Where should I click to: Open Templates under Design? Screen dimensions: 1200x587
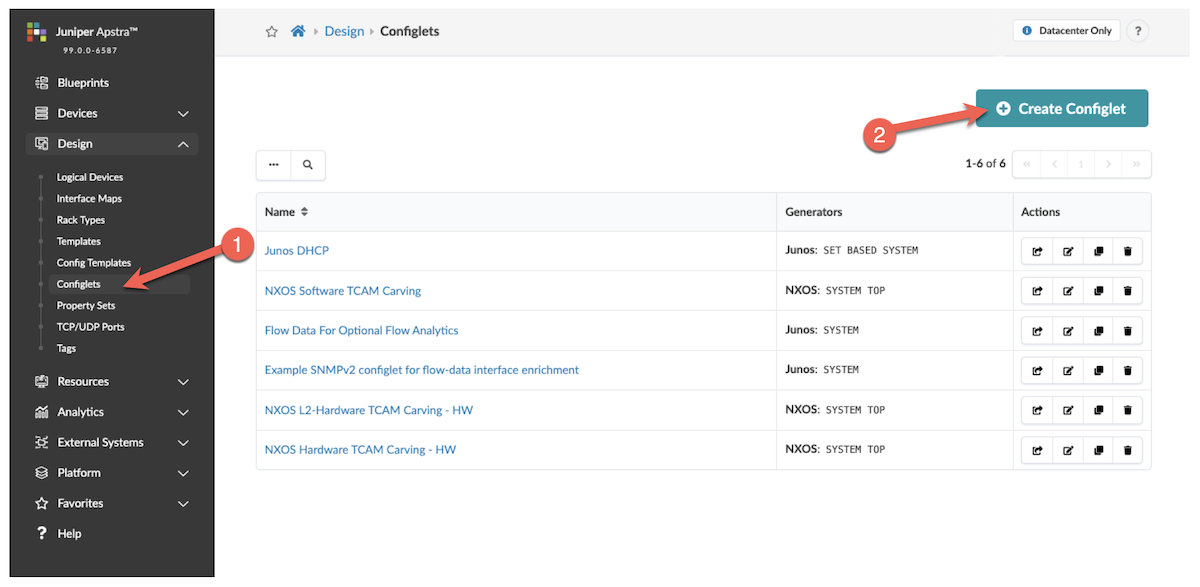tap(79, 242)
